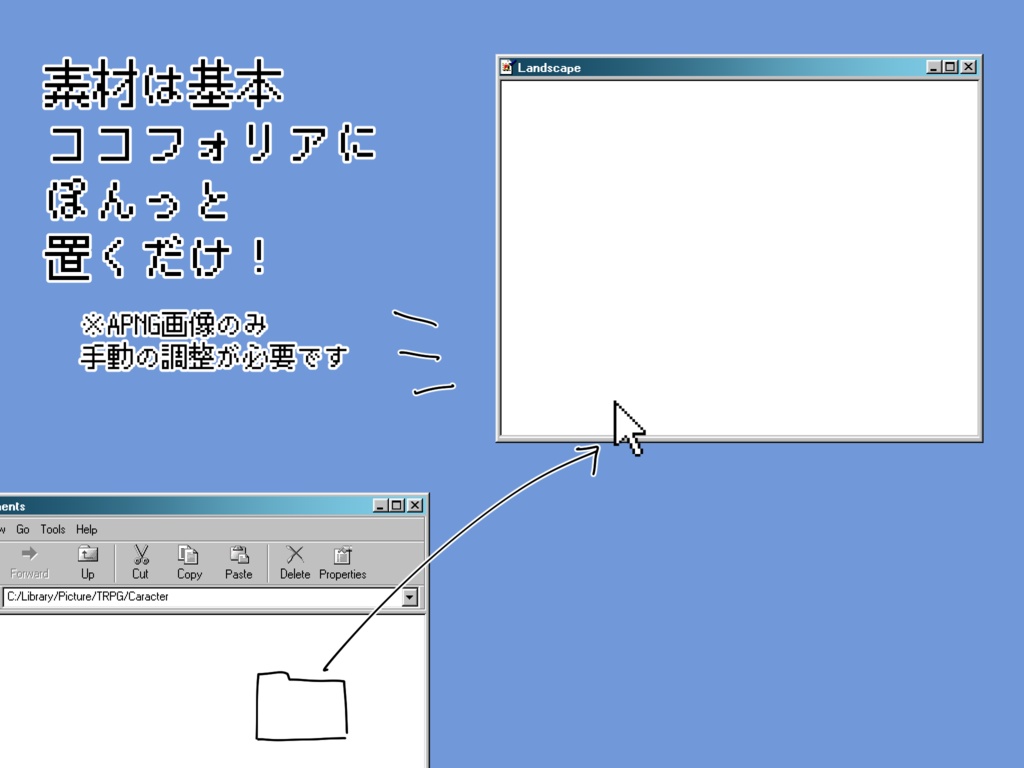Open the Help menu
The height and width of the screenshot is (768, 1024).
[x=86, y=529]
